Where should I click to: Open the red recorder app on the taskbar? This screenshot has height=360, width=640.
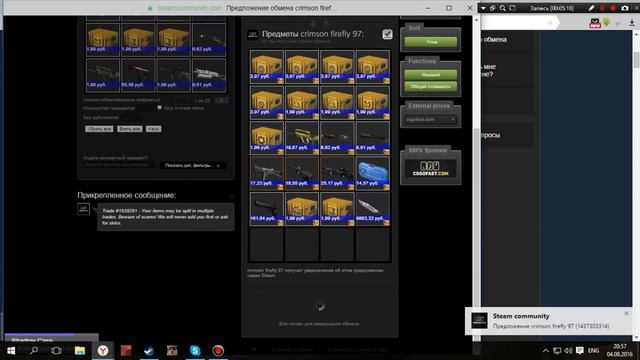218,351
